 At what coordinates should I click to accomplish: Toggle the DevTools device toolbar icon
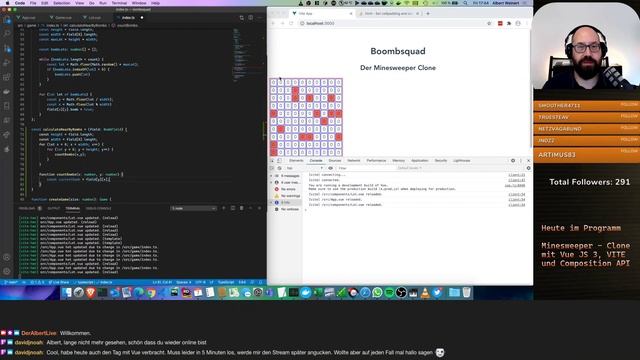[x=280, y=161]
